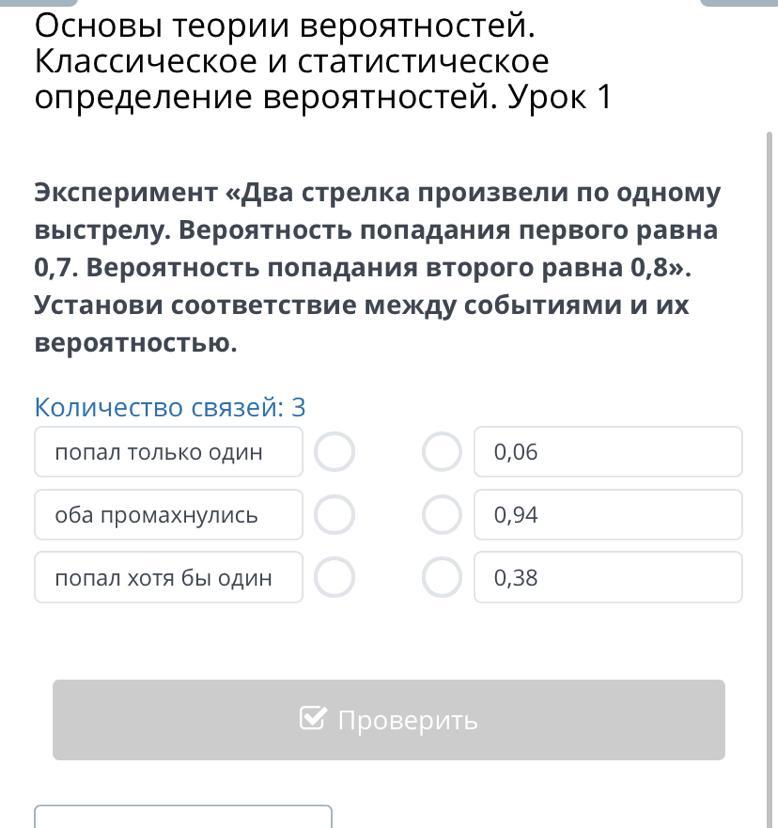Select connector circle beside 'попал хотя бы один'
778x828 pixels.
pyautogui.click(x=335, y=577)
